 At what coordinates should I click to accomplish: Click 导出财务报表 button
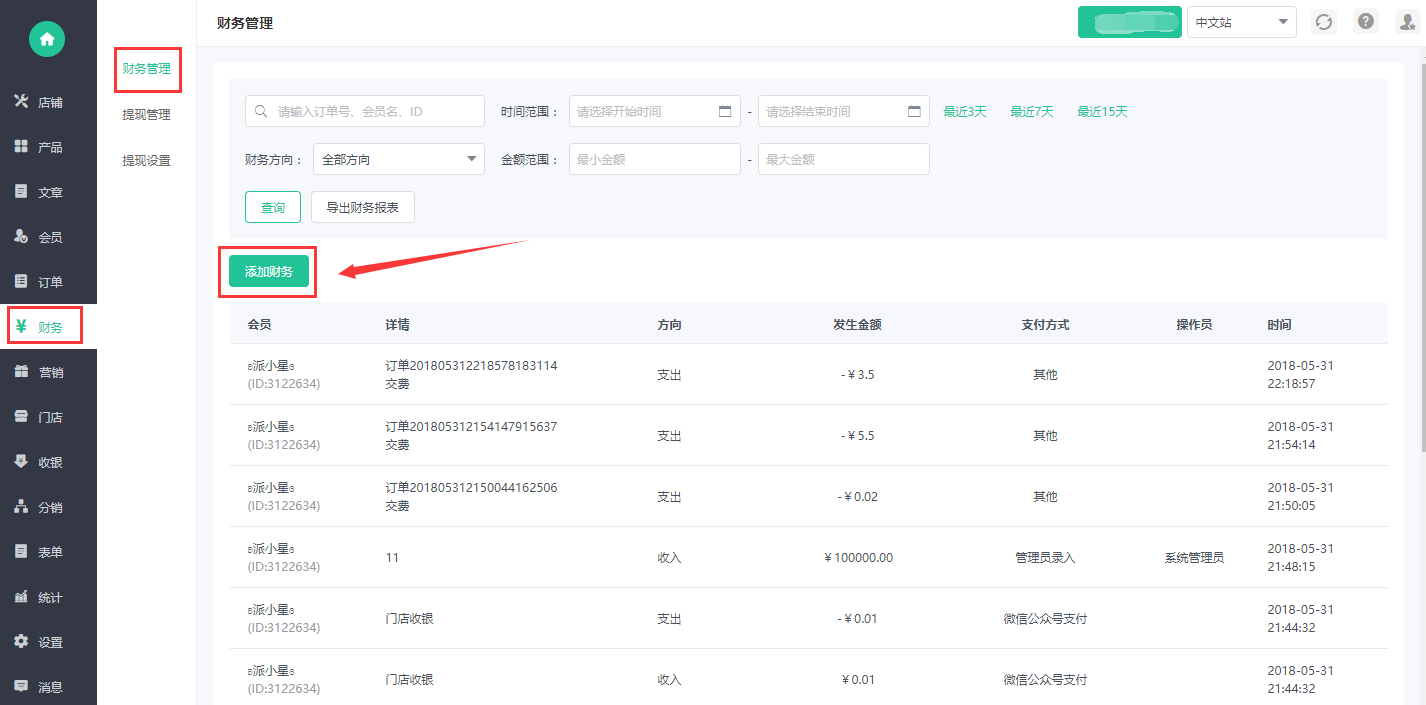click(362, 208)
